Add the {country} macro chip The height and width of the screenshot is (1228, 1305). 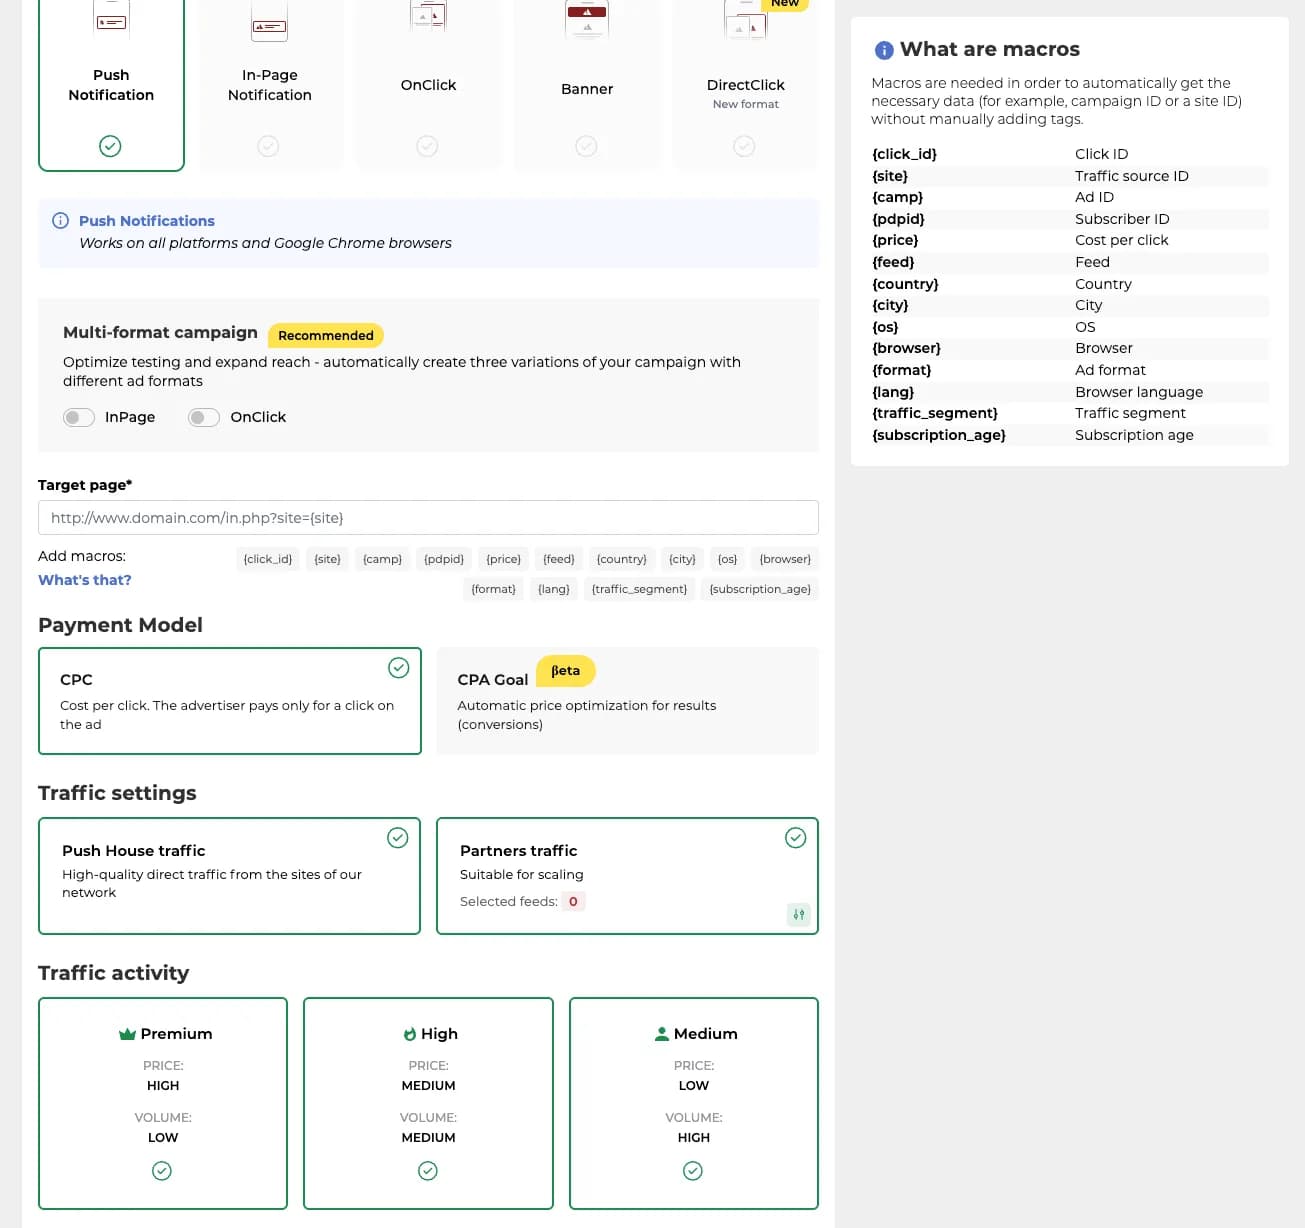(x=622, y=559)
